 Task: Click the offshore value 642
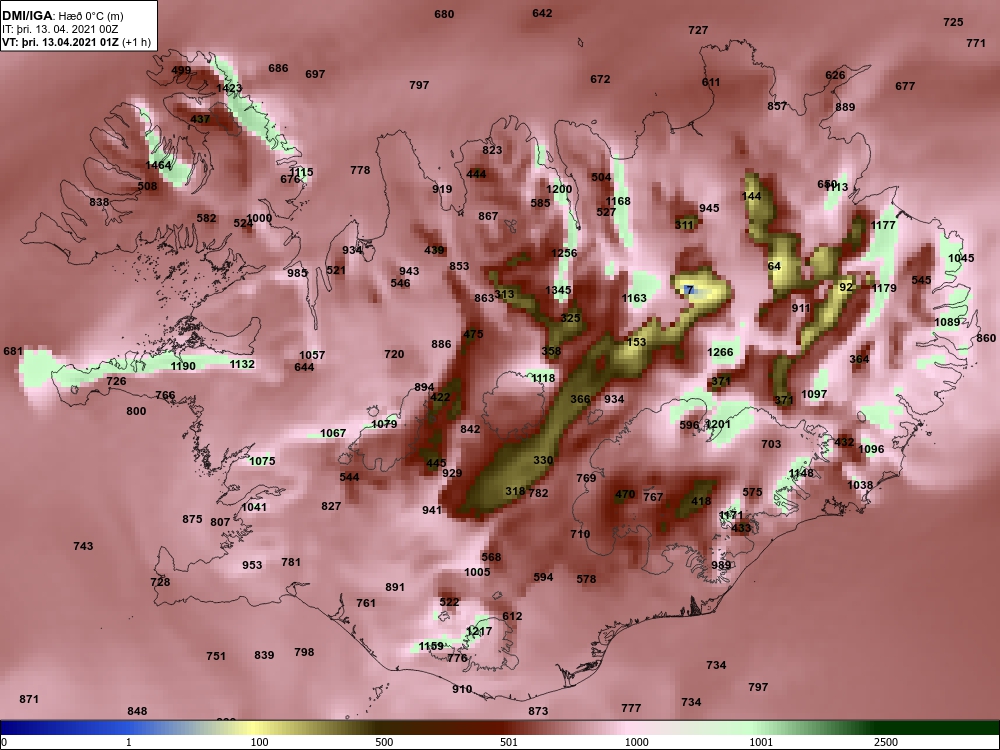pyautogui.click(x=542, y=13)
